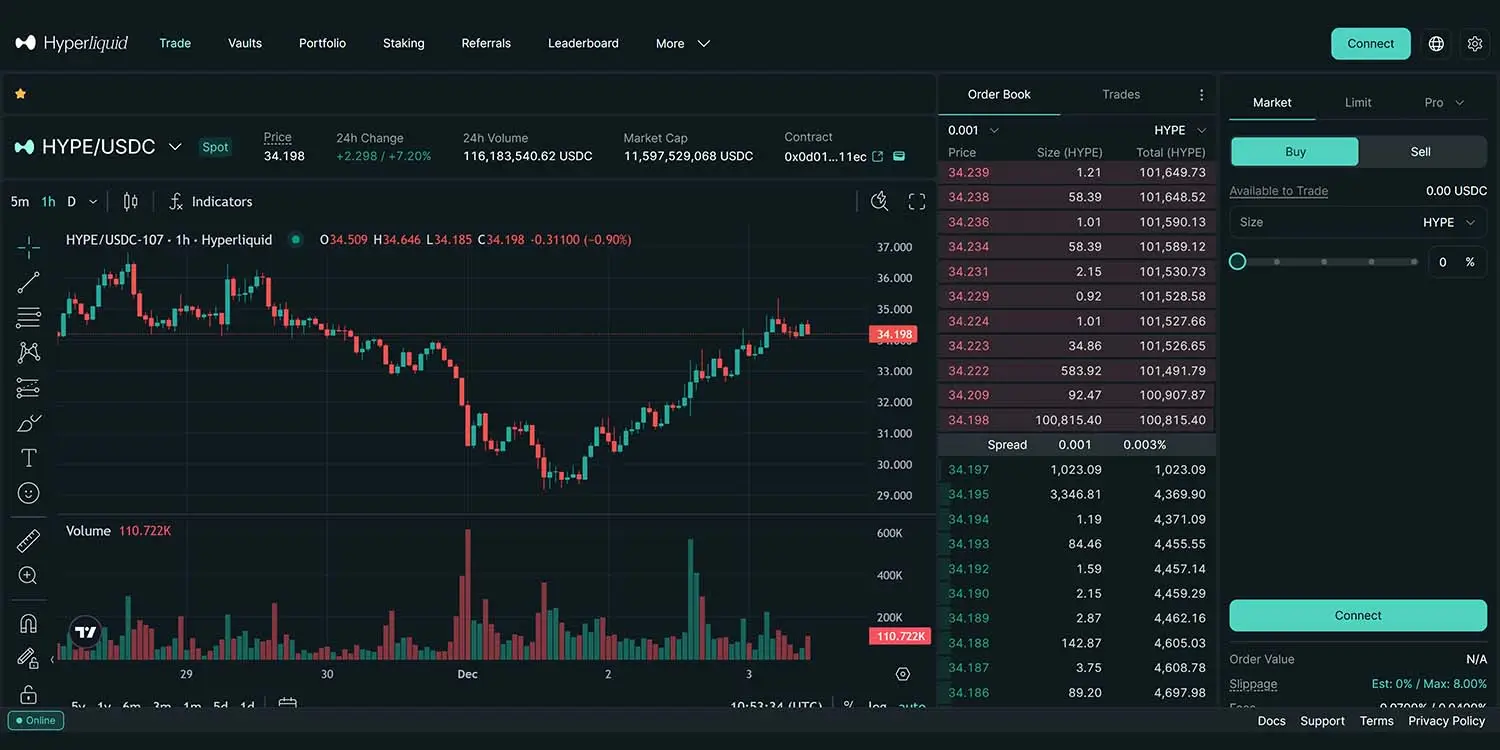The width and height of the screenshot is (1500, 750).
Task: Toggle magnet mode in chart toolbar
Action: point(28,624)
